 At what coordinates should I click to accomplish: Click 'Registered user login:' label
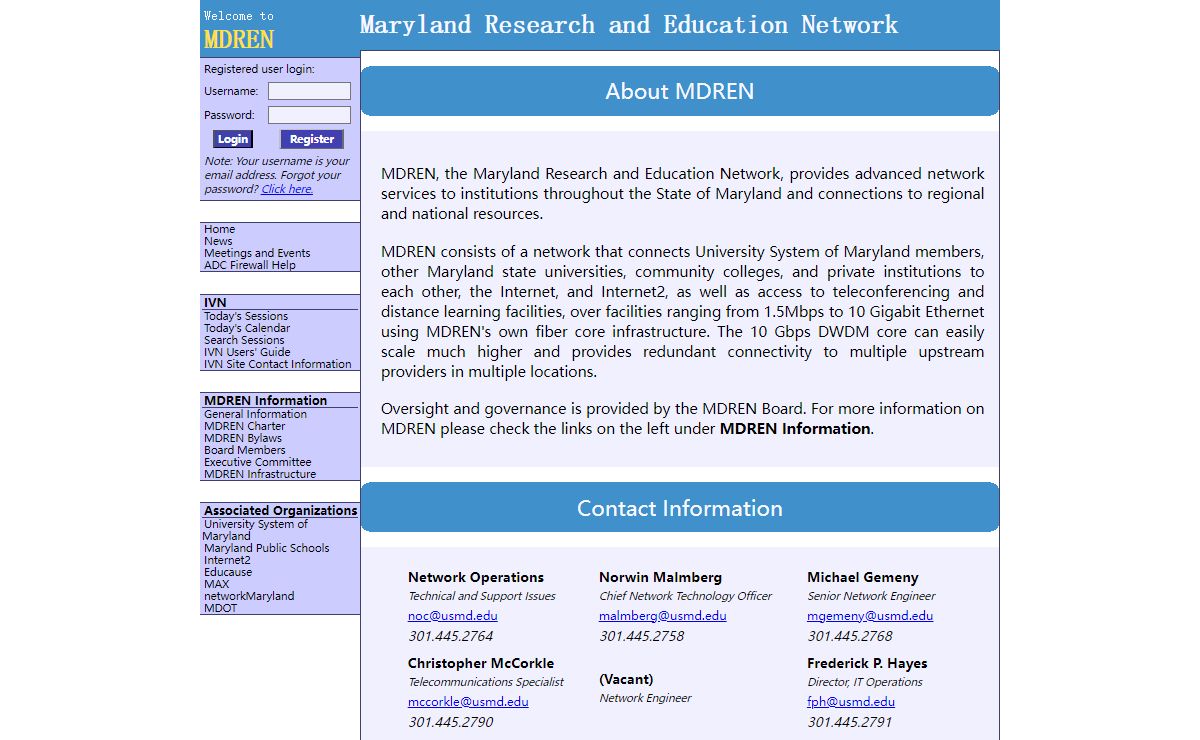tap(259, 69)
